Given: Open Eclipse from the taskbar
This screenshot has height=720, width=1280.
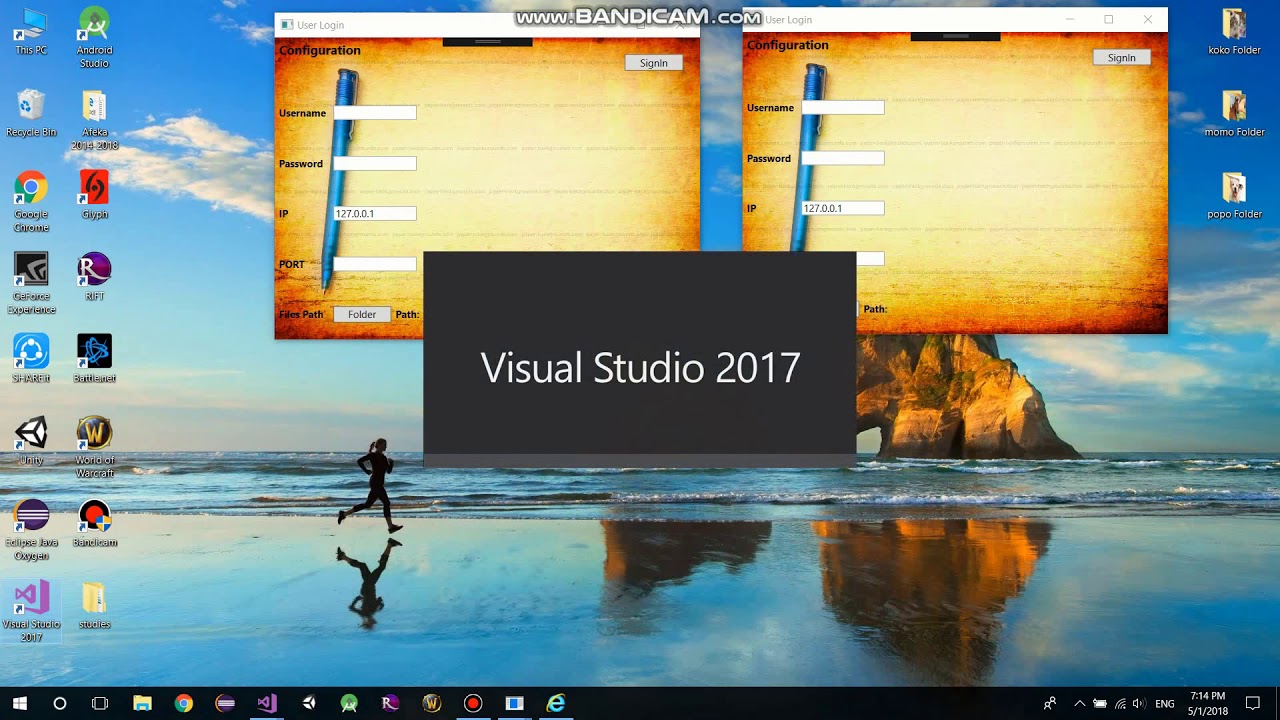Looking at the screenshot, I should point(225,703).
